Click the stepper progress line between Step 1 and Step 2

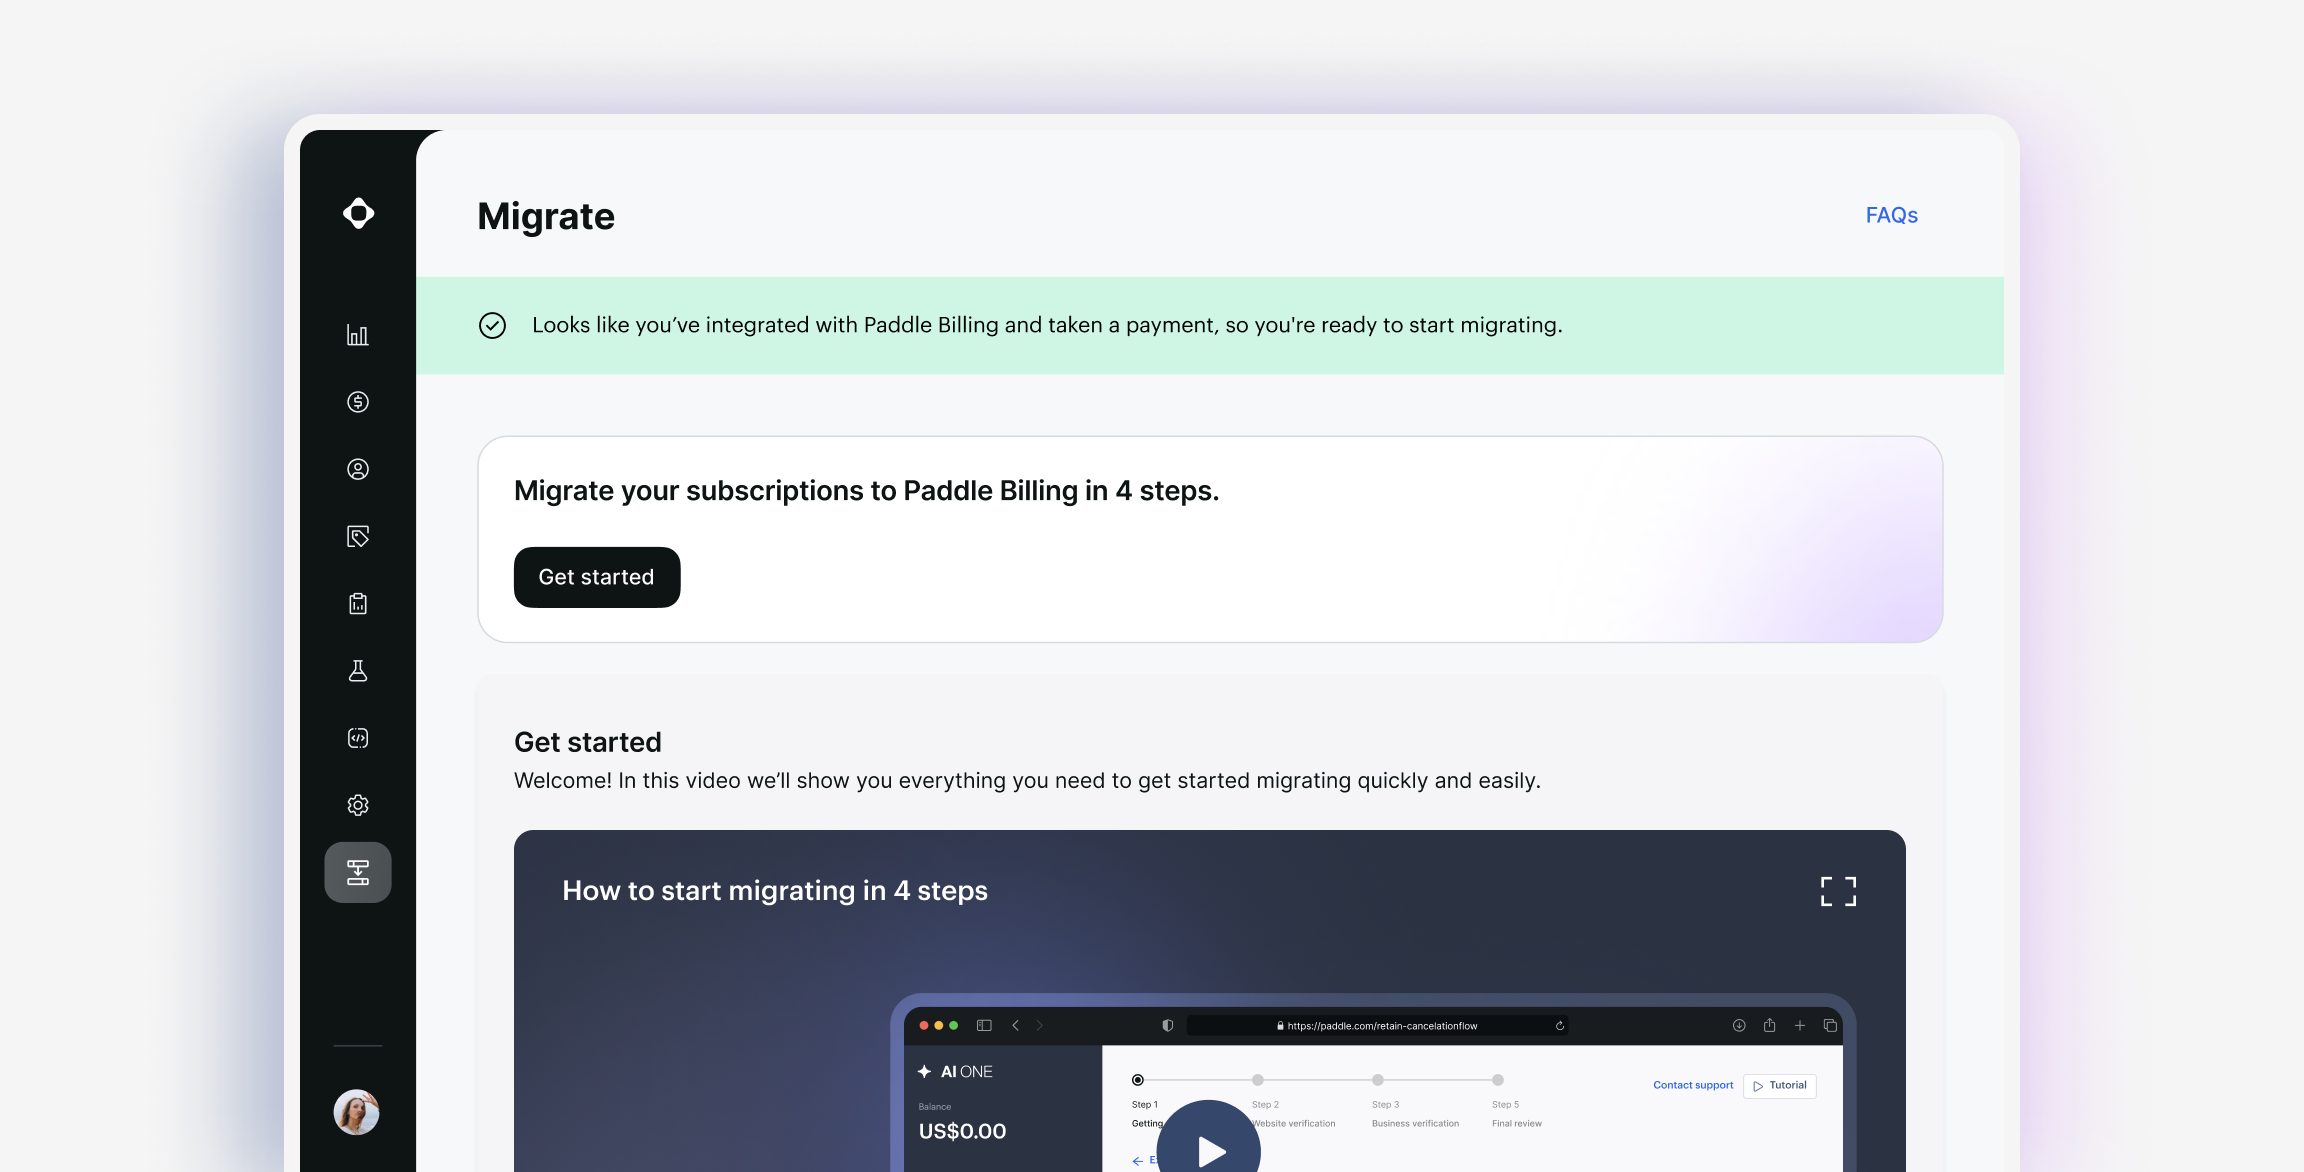[1197, 1080]
